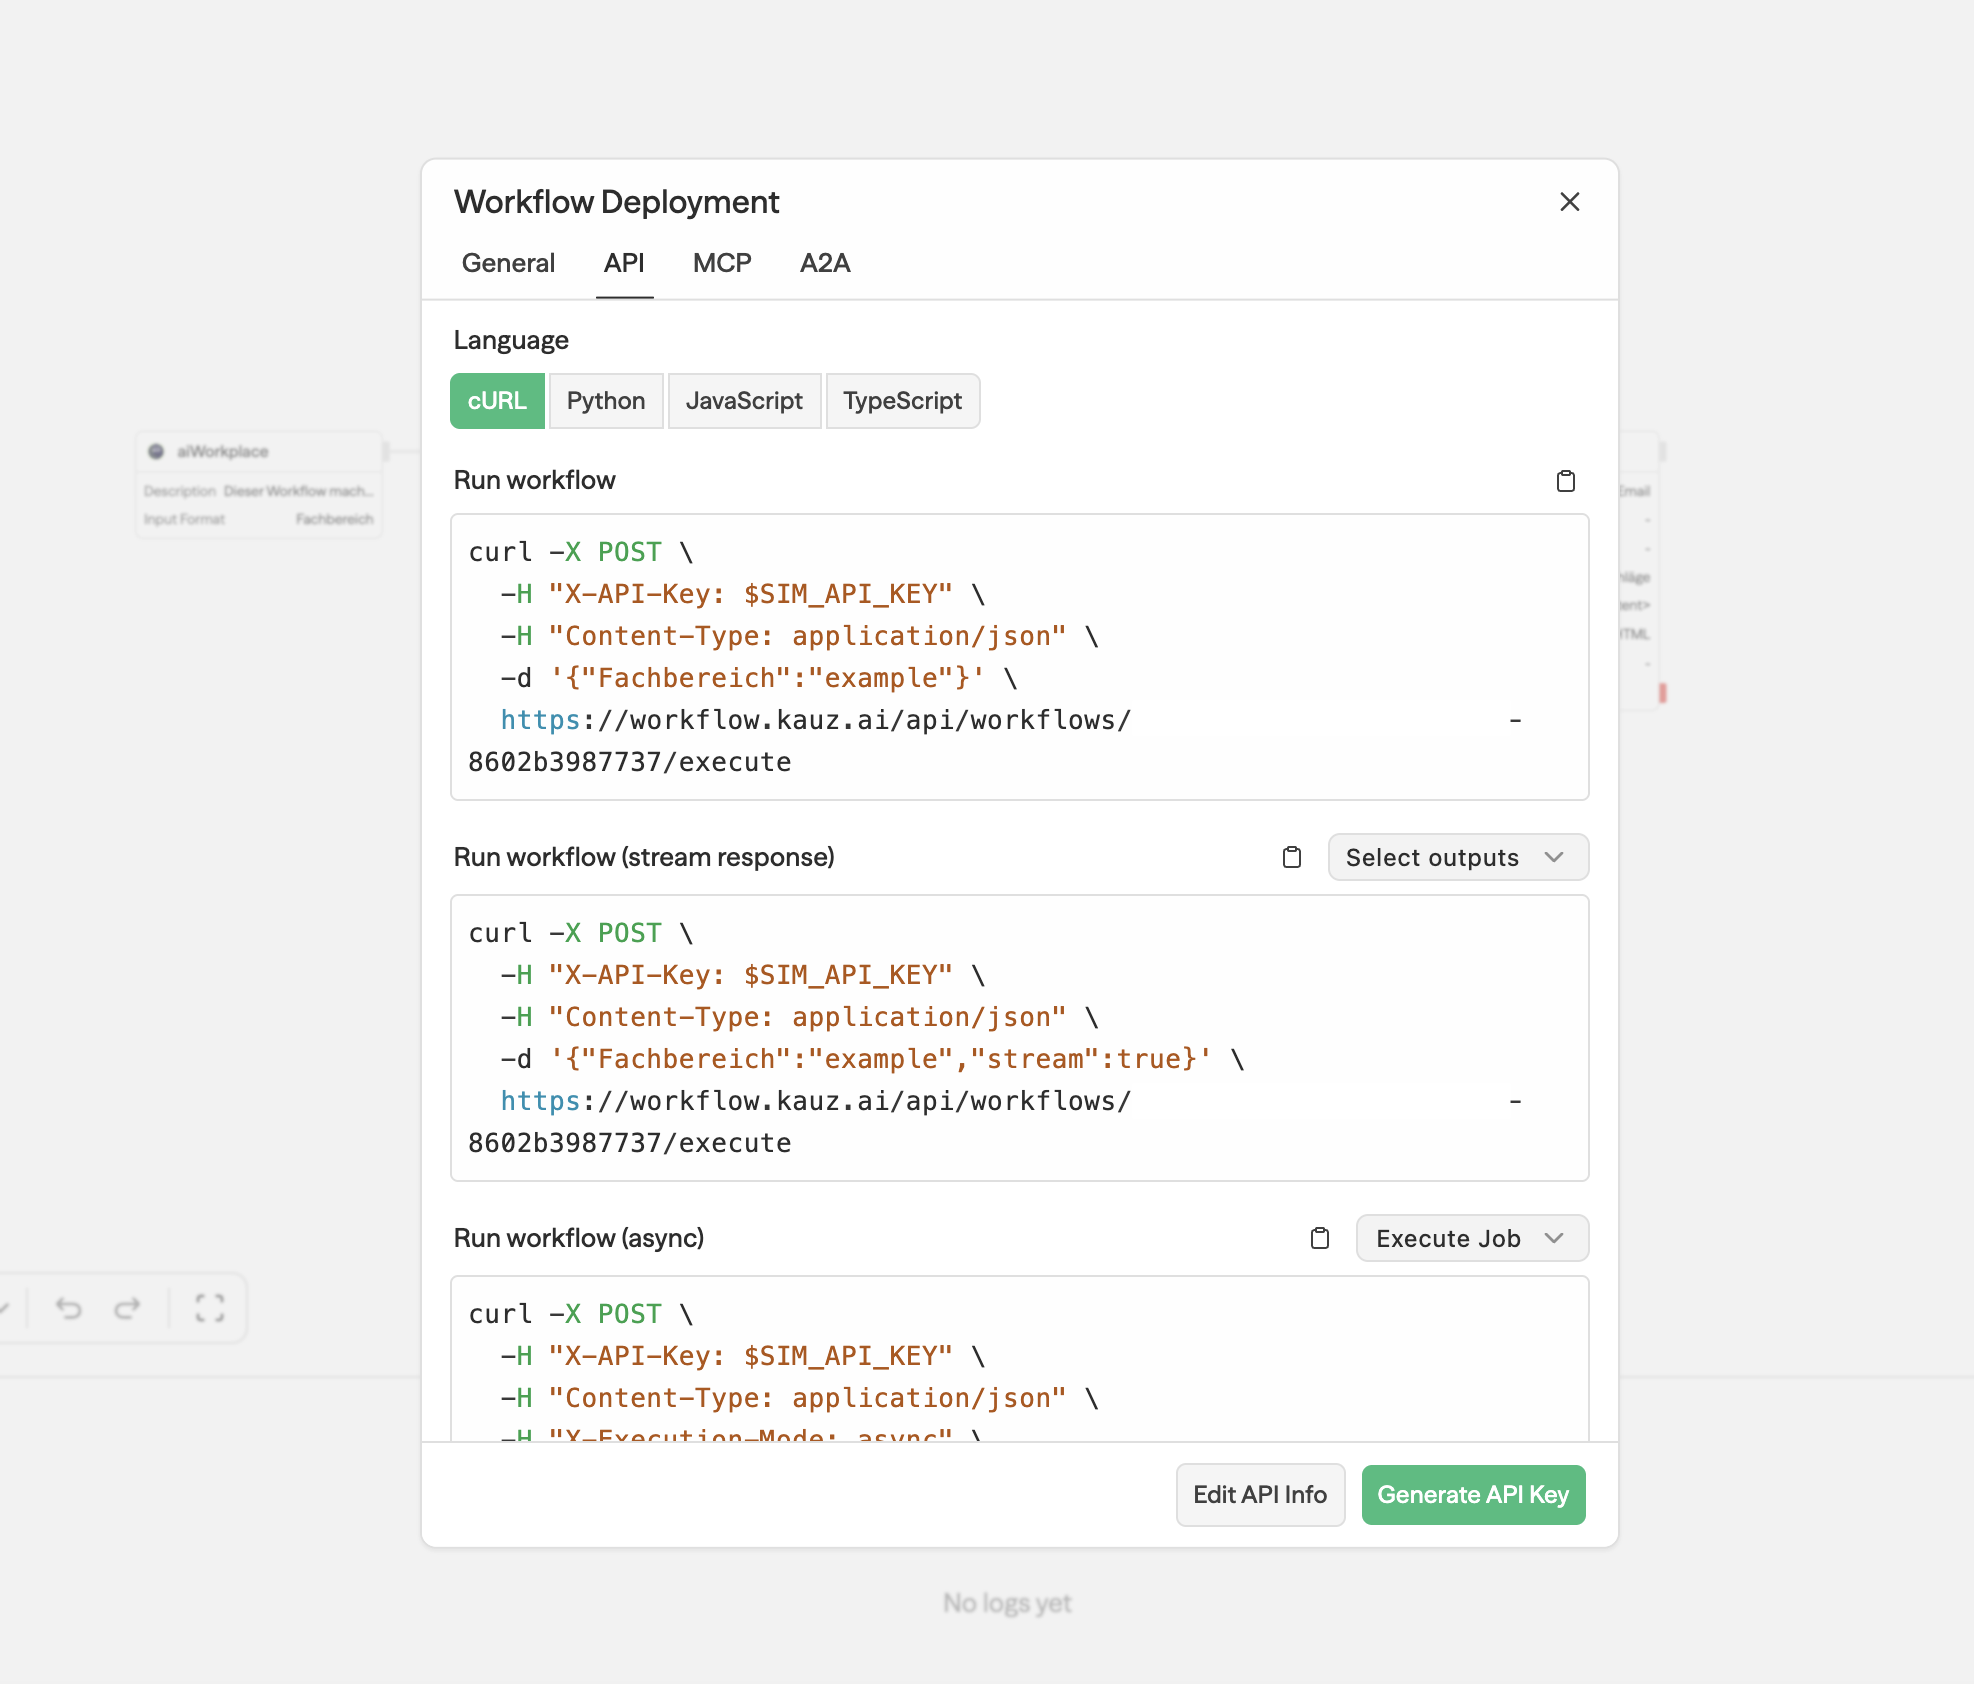1974x1684 pixels.
Task: Click the aiWorkplace node logo icon
Action: pos(157,451)
